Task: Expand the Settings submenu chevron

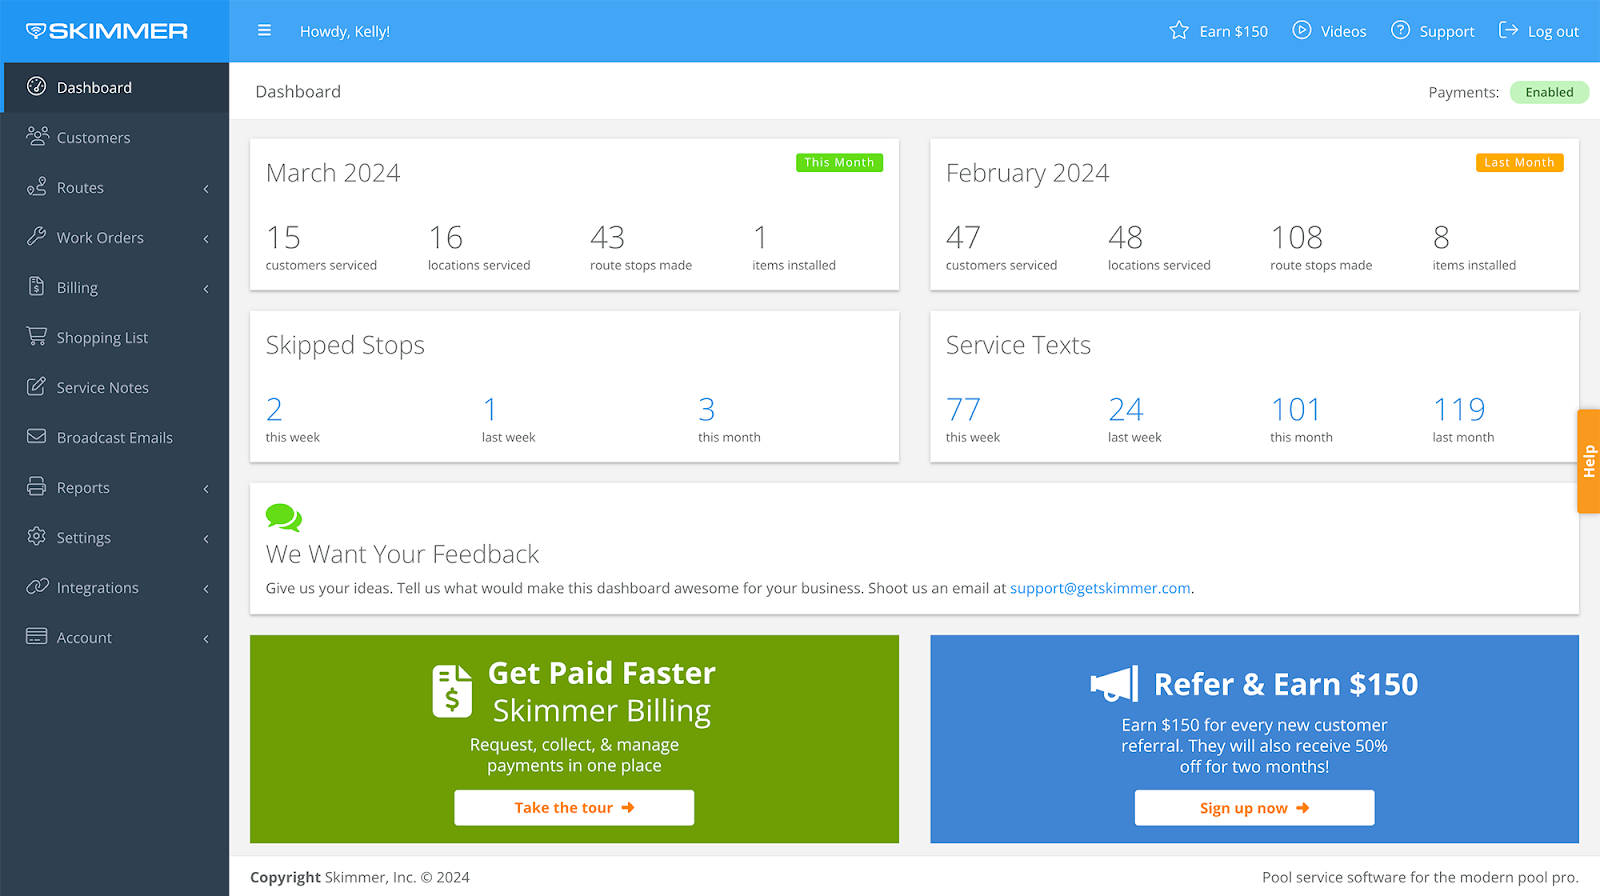Action: point(206,538)
